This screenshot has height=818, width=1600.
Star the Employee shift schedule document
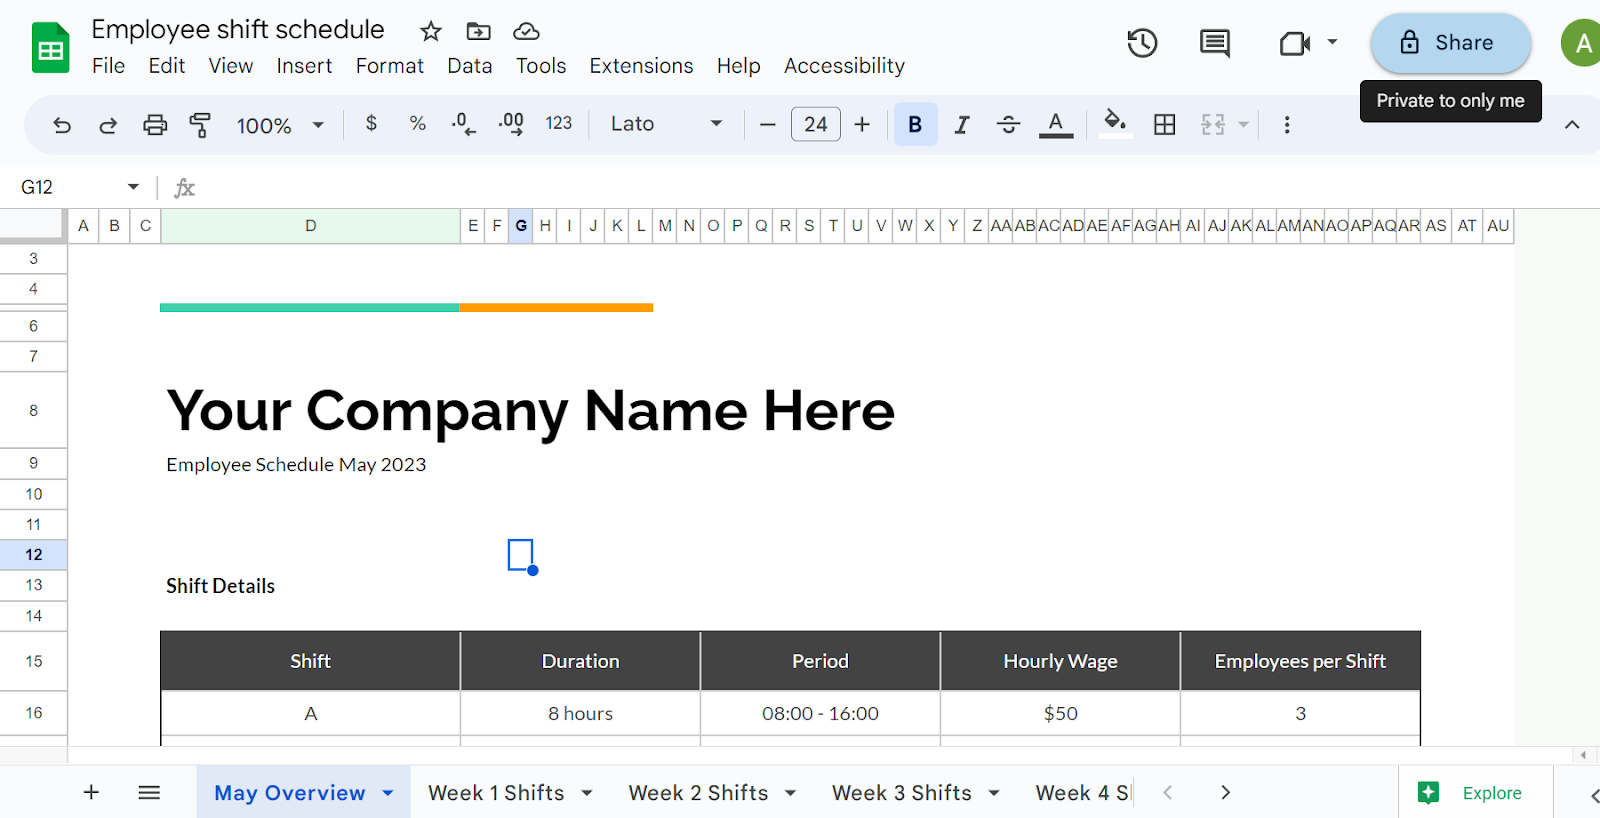coord(431,31)
